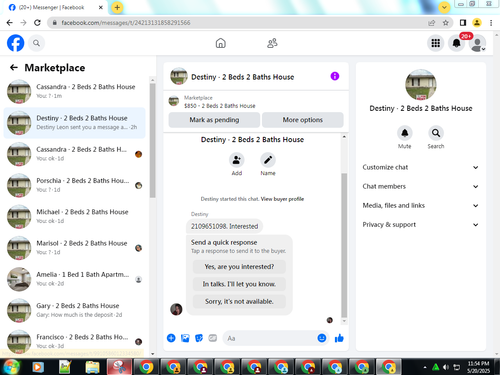Click the message input field 'Aa'

click(270, 338)
